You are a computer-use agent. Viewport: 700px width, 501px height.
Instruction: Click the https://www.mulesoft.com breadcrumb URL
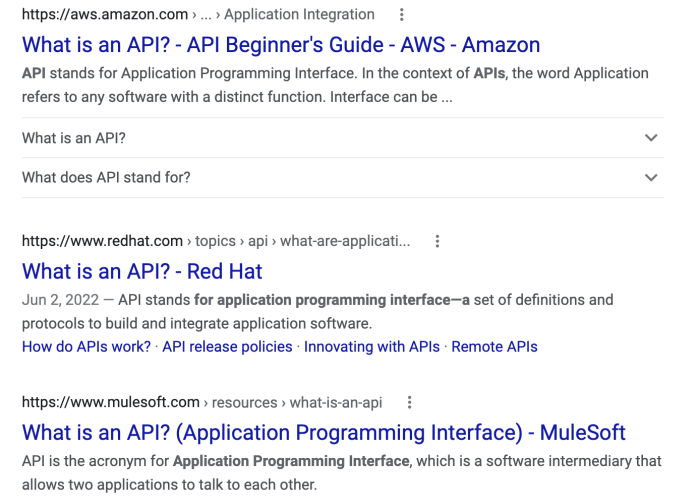pyautogui.click(x=111, y=403)
